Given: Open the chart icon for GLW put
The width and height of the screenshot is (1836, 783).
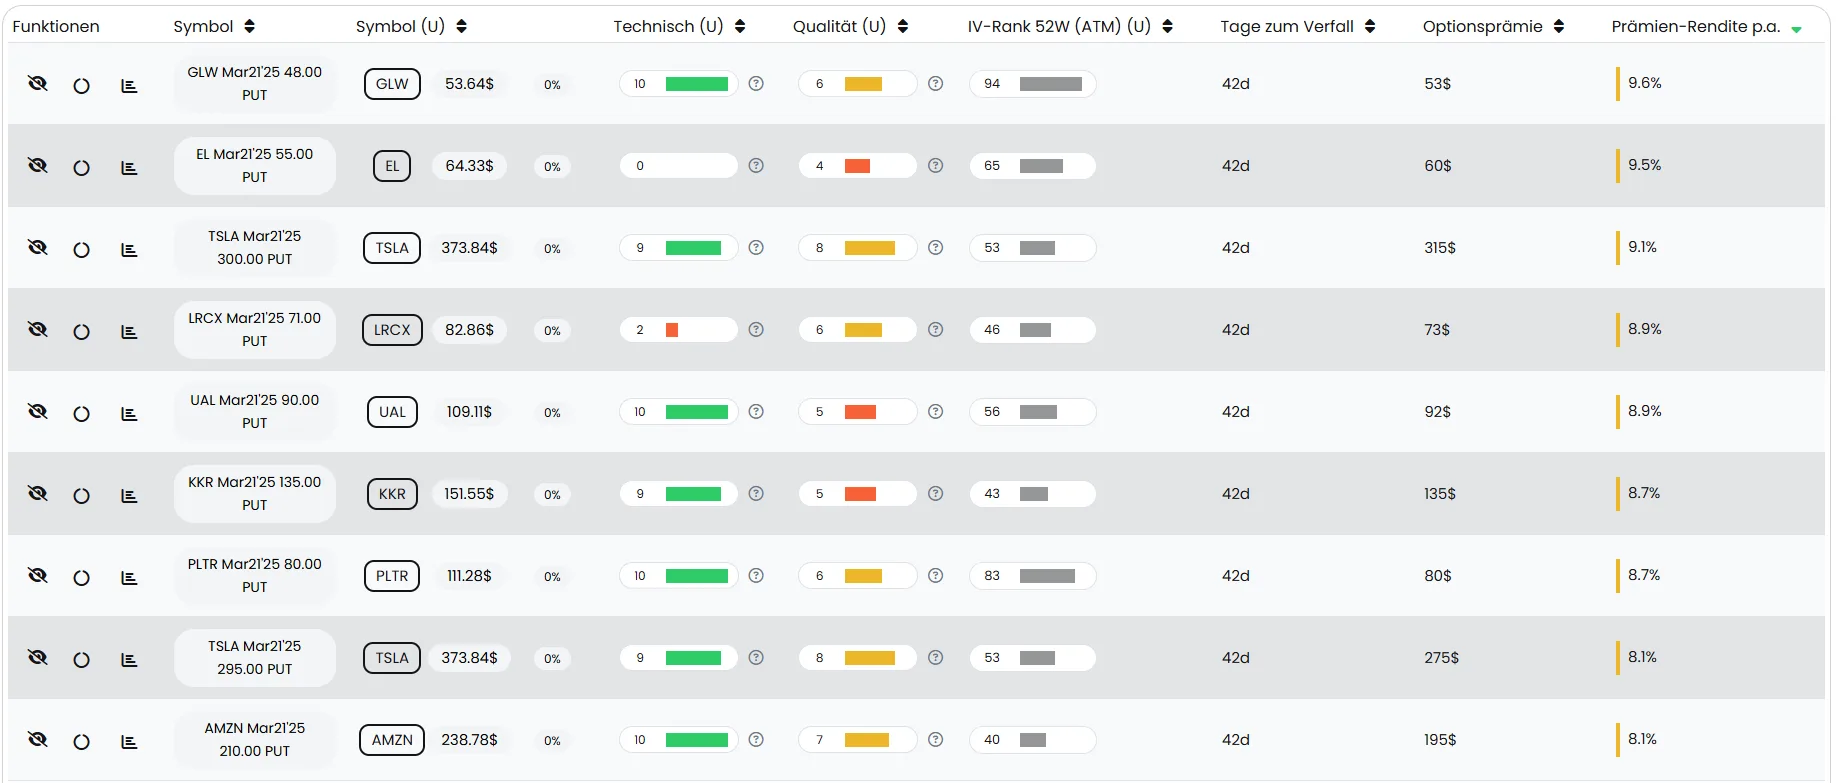Looking at the screenshot, I should pyautogui.click(x=129, y=86).
